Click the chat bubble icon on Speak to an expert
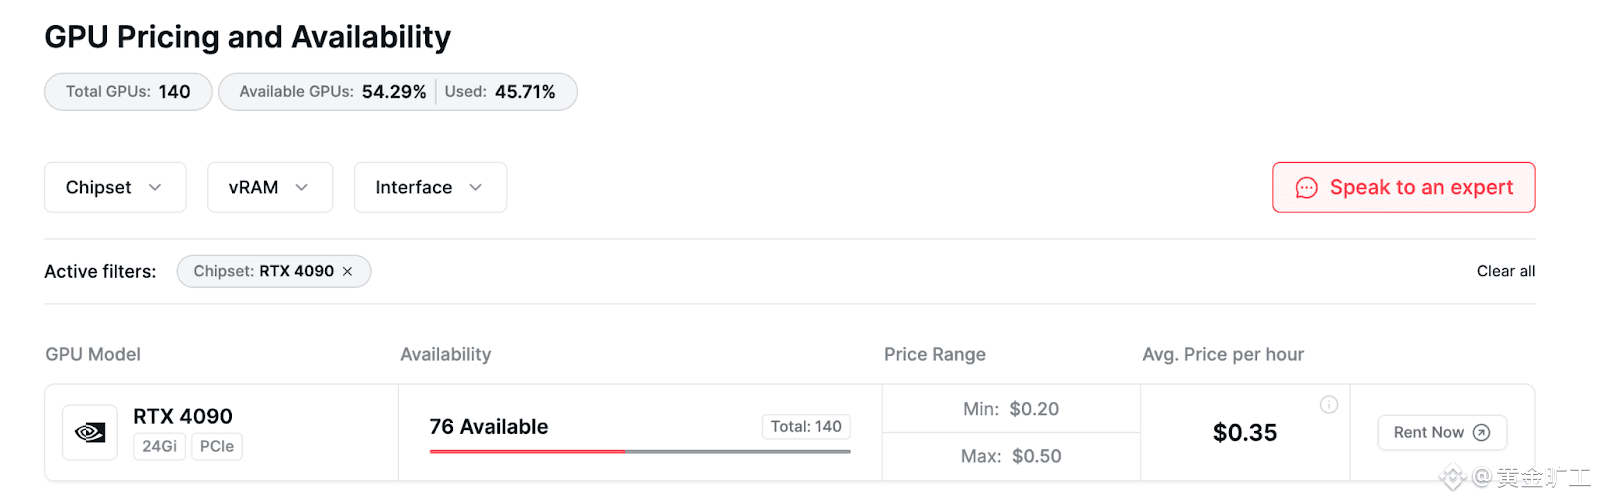This screenshot has height=502, width=1600. [1306, 188]
